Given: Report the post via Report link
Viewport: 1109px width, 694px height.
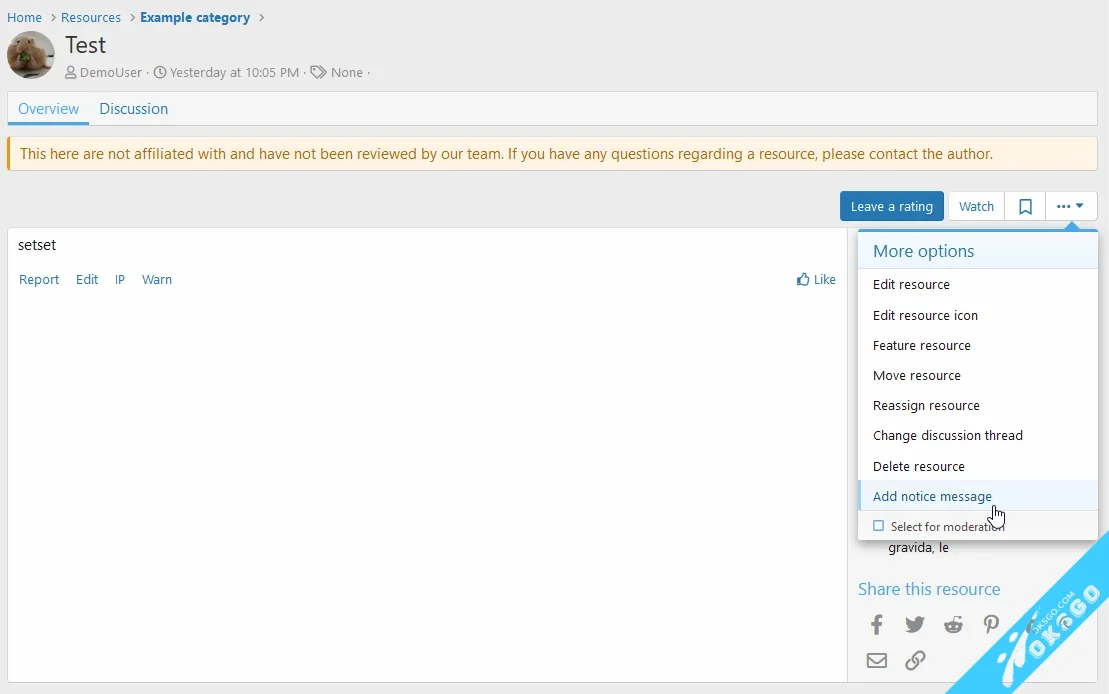Looking at the screenshot, I should click(x=39, y=280).
